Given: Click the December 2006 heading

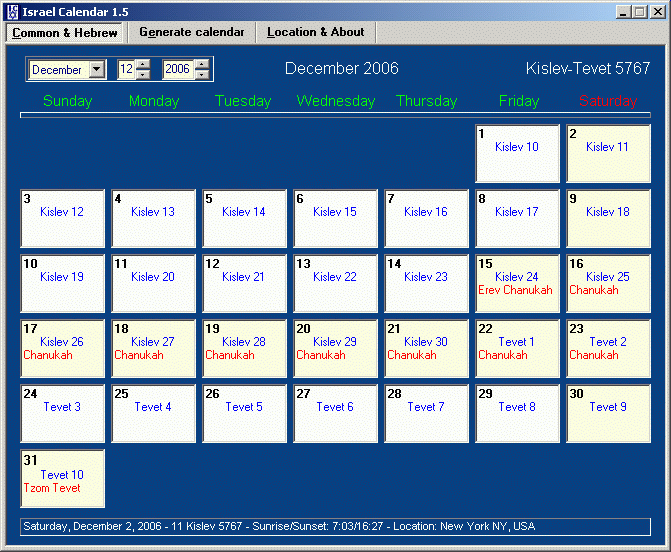Looking at the screenshot, I should point(342,68).
